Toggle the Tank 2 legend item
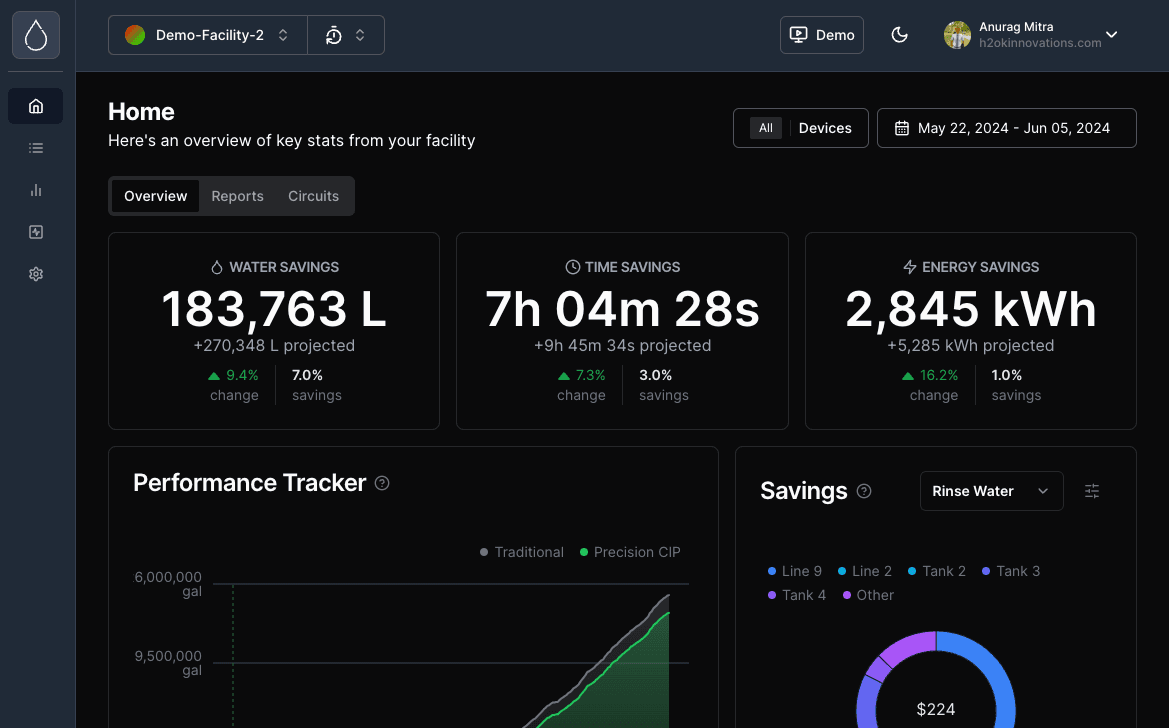This screenshot has height=728, width=1169. 936,571
